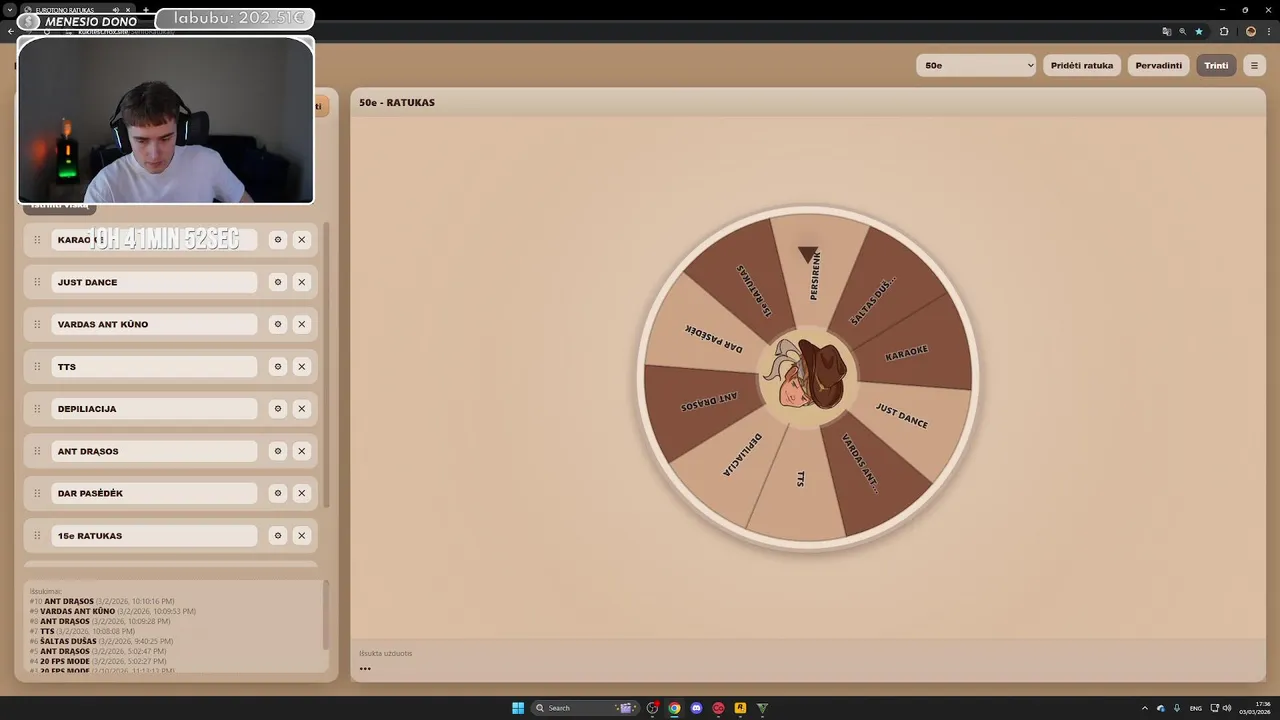Image resolution: width=1280 pixels, height=720 pixels.
Task: Remove the ANT DRĄSOS entry with X
Action: 302,451
